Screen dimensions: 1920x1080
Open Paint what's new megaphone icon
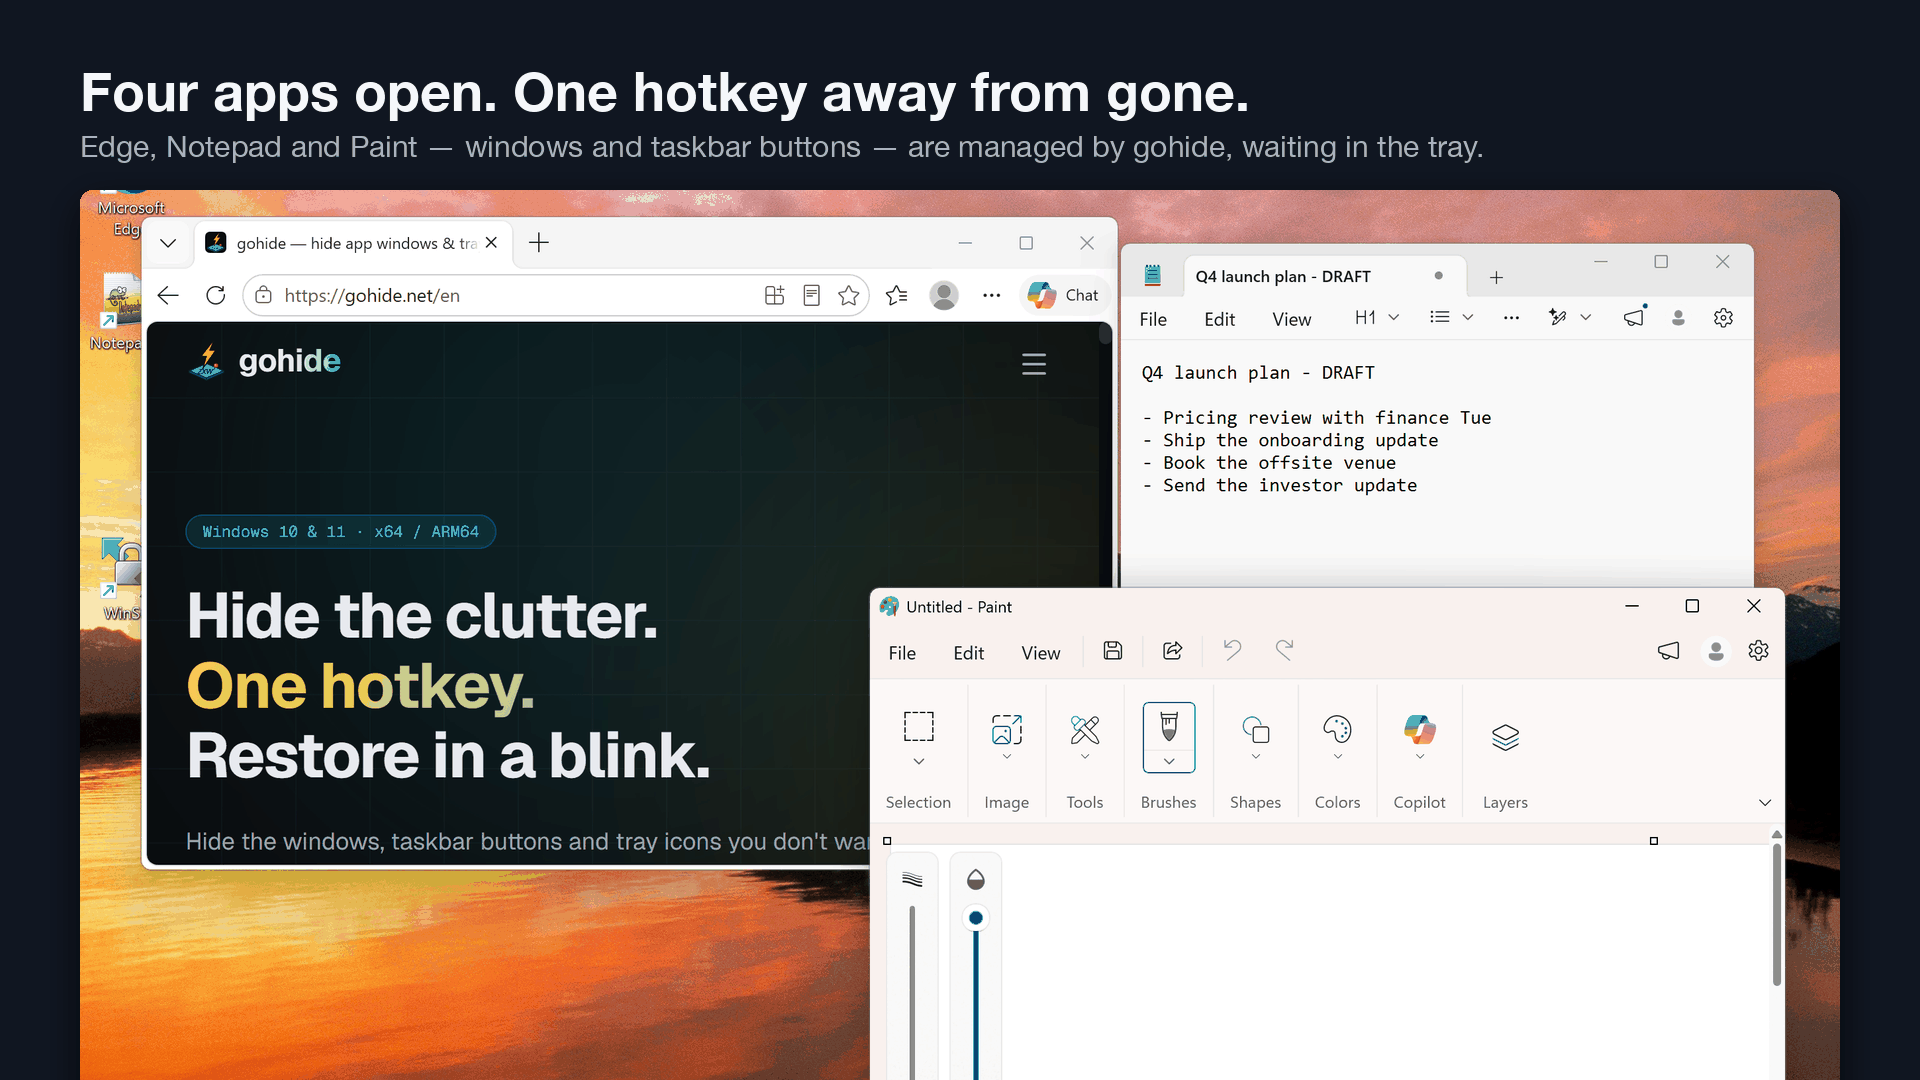(1669, 651)
